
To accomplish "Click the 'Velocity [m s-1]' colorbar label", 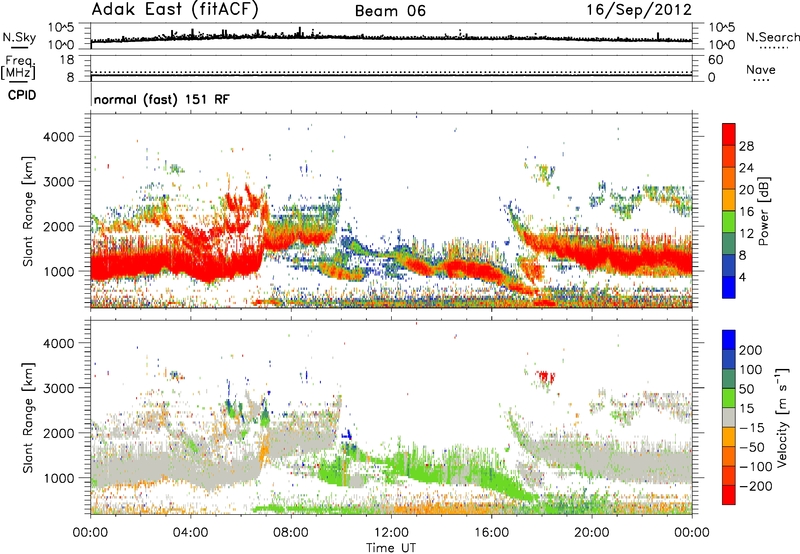I will point(781,417).
